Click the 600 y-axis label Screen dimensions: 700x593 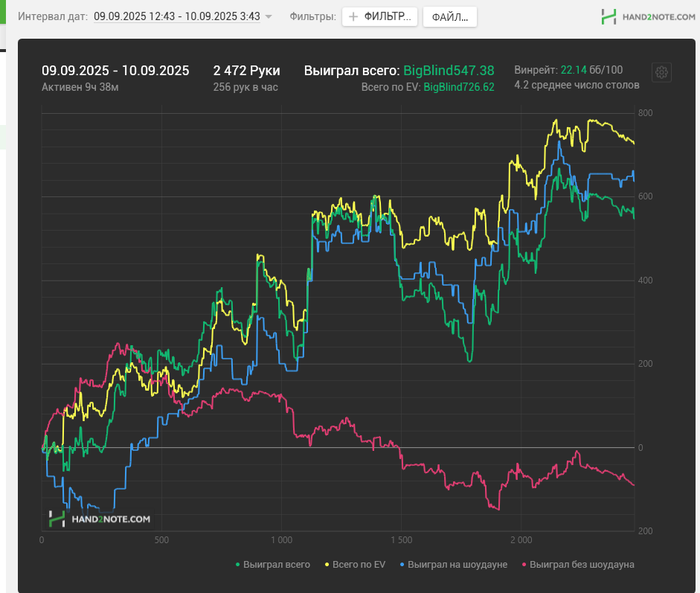[645, 196]
